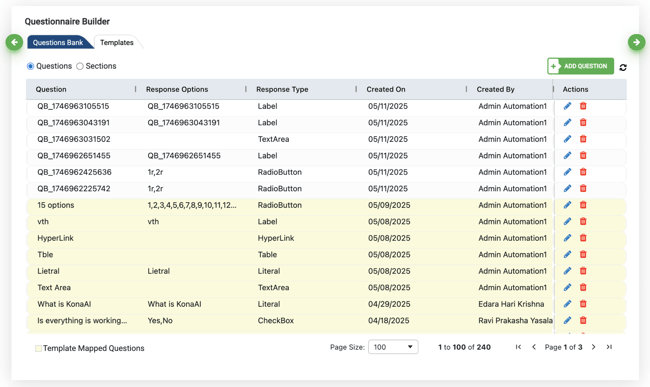650x387 pixels.
Task: Delete the 'Is everything is working' question
Action: (583, 320)
